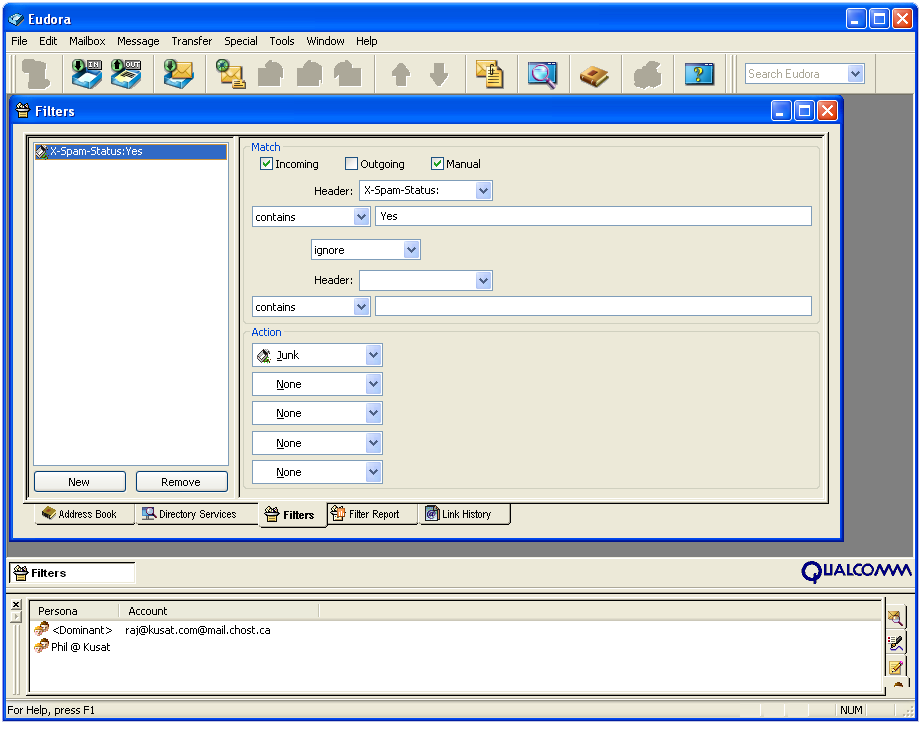Open the contains dropdown beside the empty value field

[361, 307]
